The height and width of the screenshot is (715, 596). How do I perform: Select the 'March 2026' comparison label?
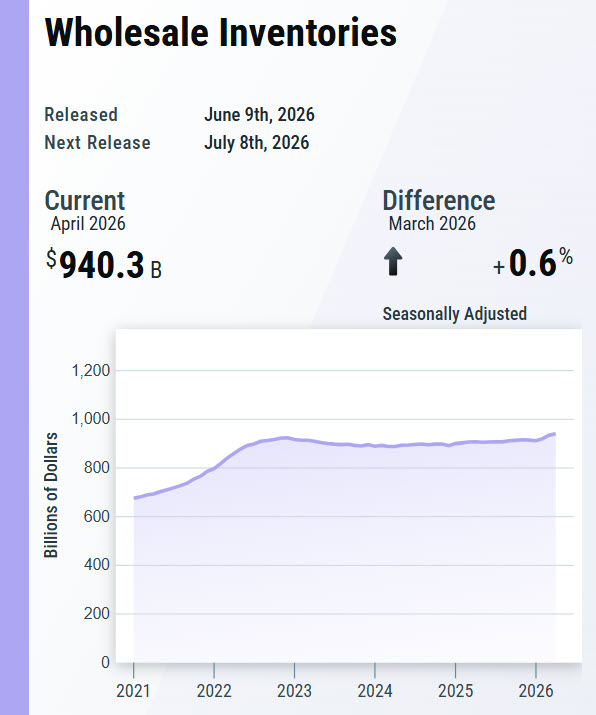pyautogui.click(x=432, y=224)
